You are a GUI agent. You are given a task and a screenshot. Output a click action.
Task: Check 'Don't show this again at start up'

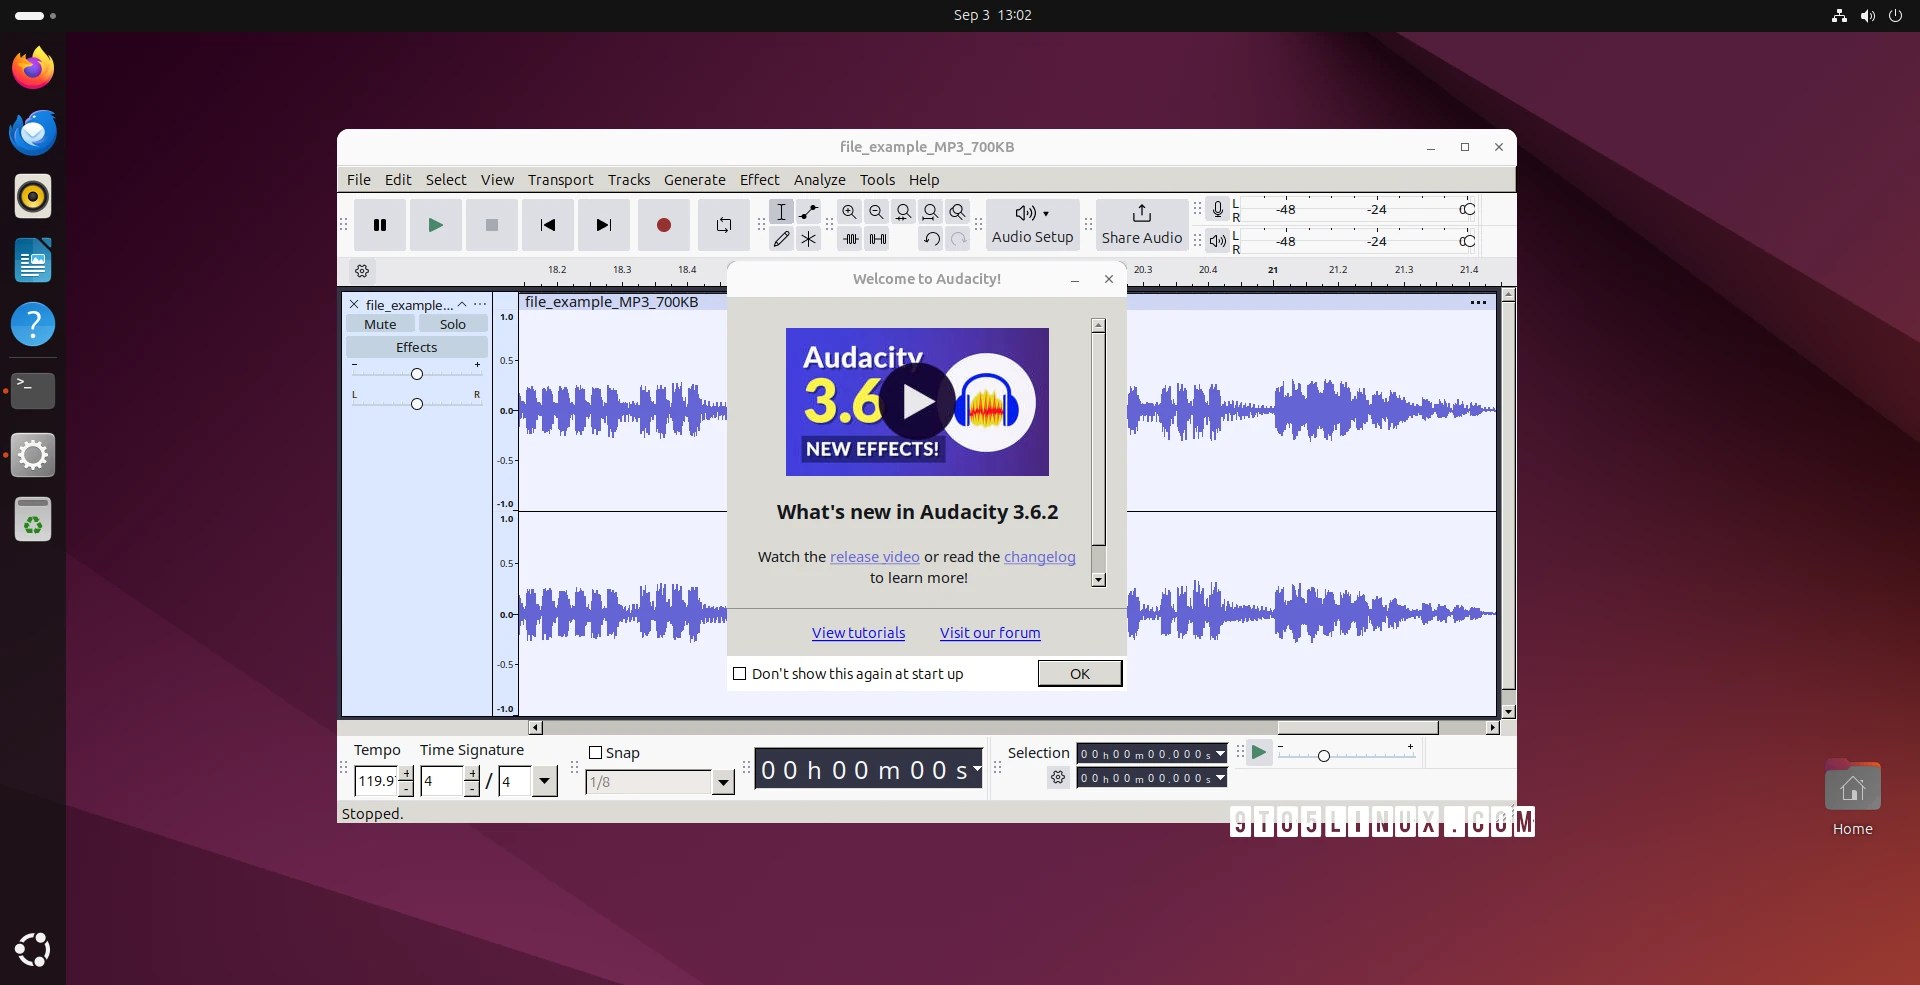click(x=740, y=674)
